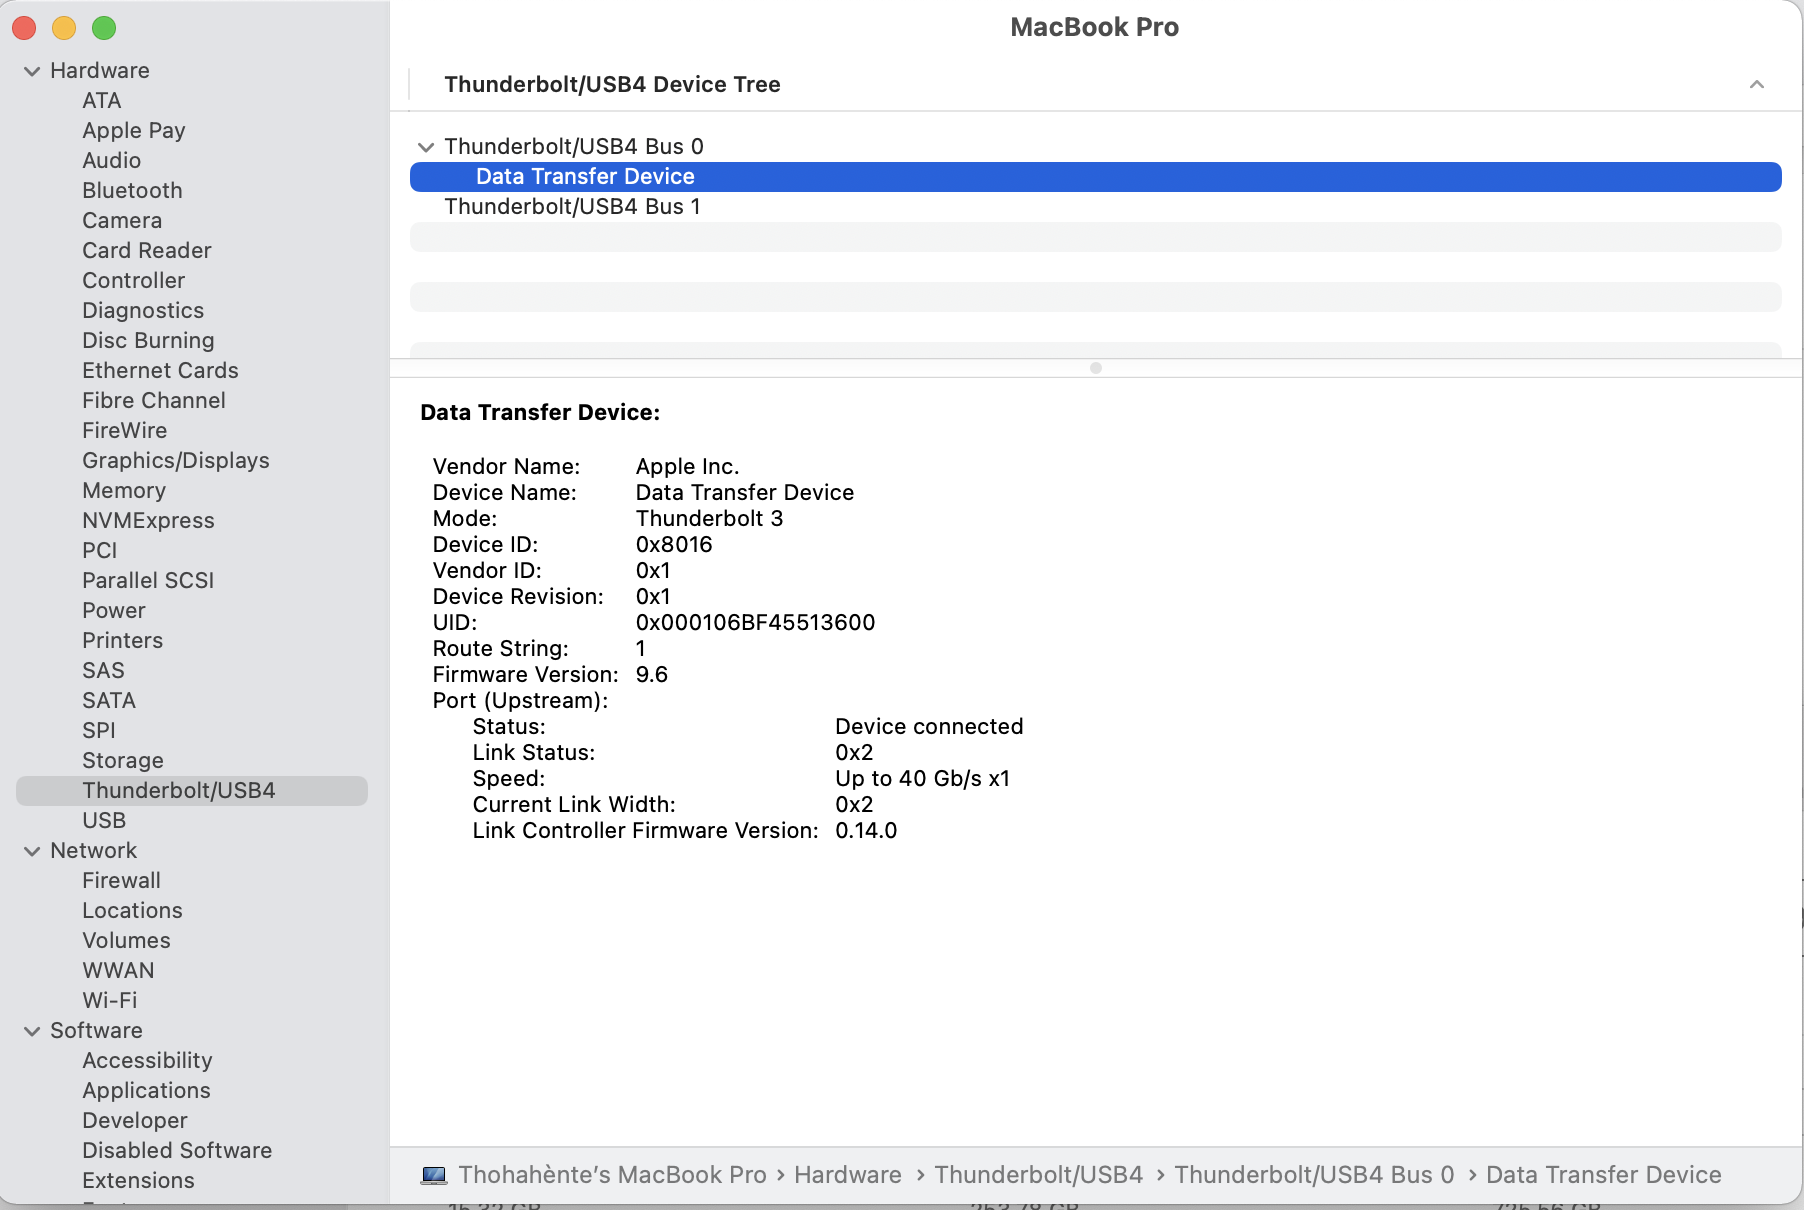Click the MacBook Pro computer icon in the path bar
The width and height of the screenshot is (1804, 1210).
pos(434,1175)
